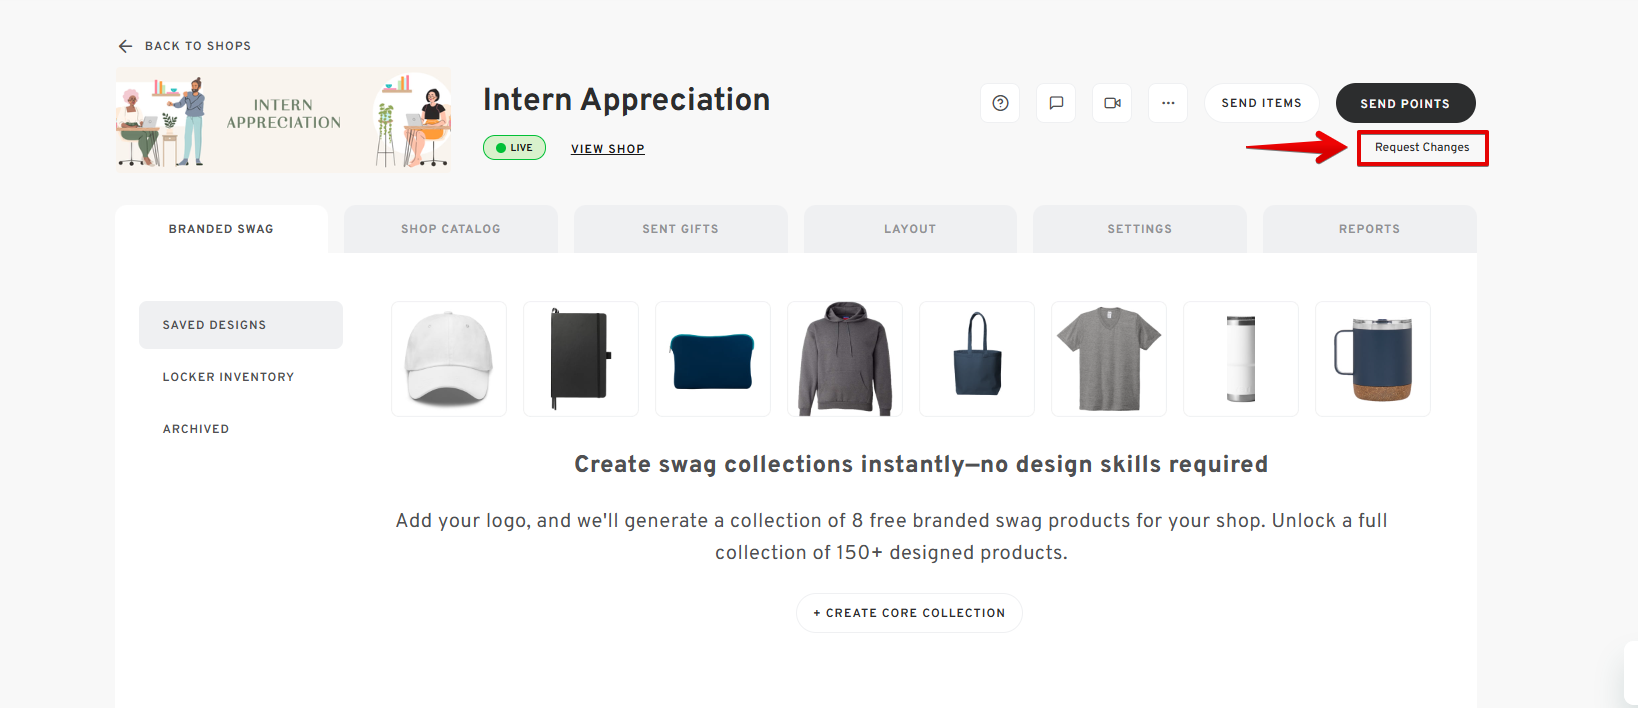1638x708 pixels.
Task: Open the Sent Gifts tab
Action: (680, 229)
